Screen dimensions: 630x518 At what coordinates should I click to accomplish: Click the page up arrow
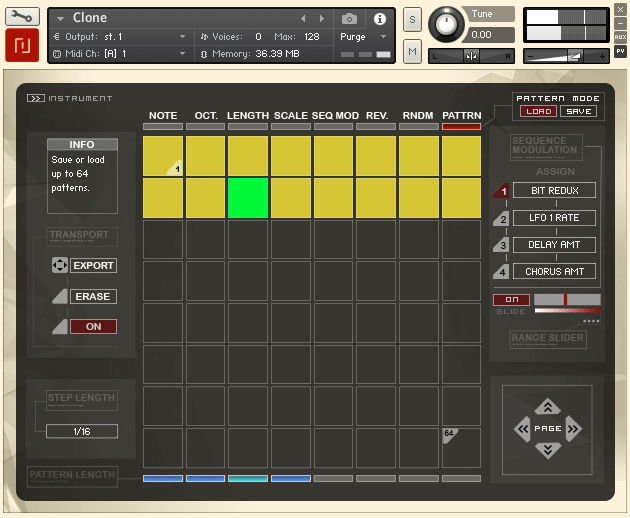547,406
